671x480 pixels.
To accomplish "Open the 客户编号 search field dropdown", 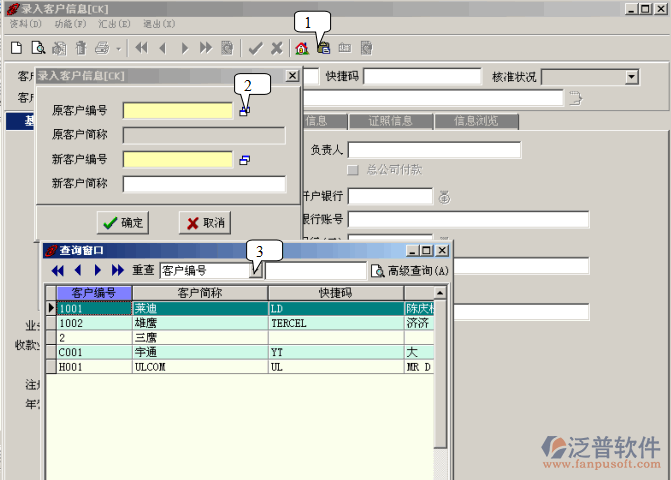I will tap(255, 270).
